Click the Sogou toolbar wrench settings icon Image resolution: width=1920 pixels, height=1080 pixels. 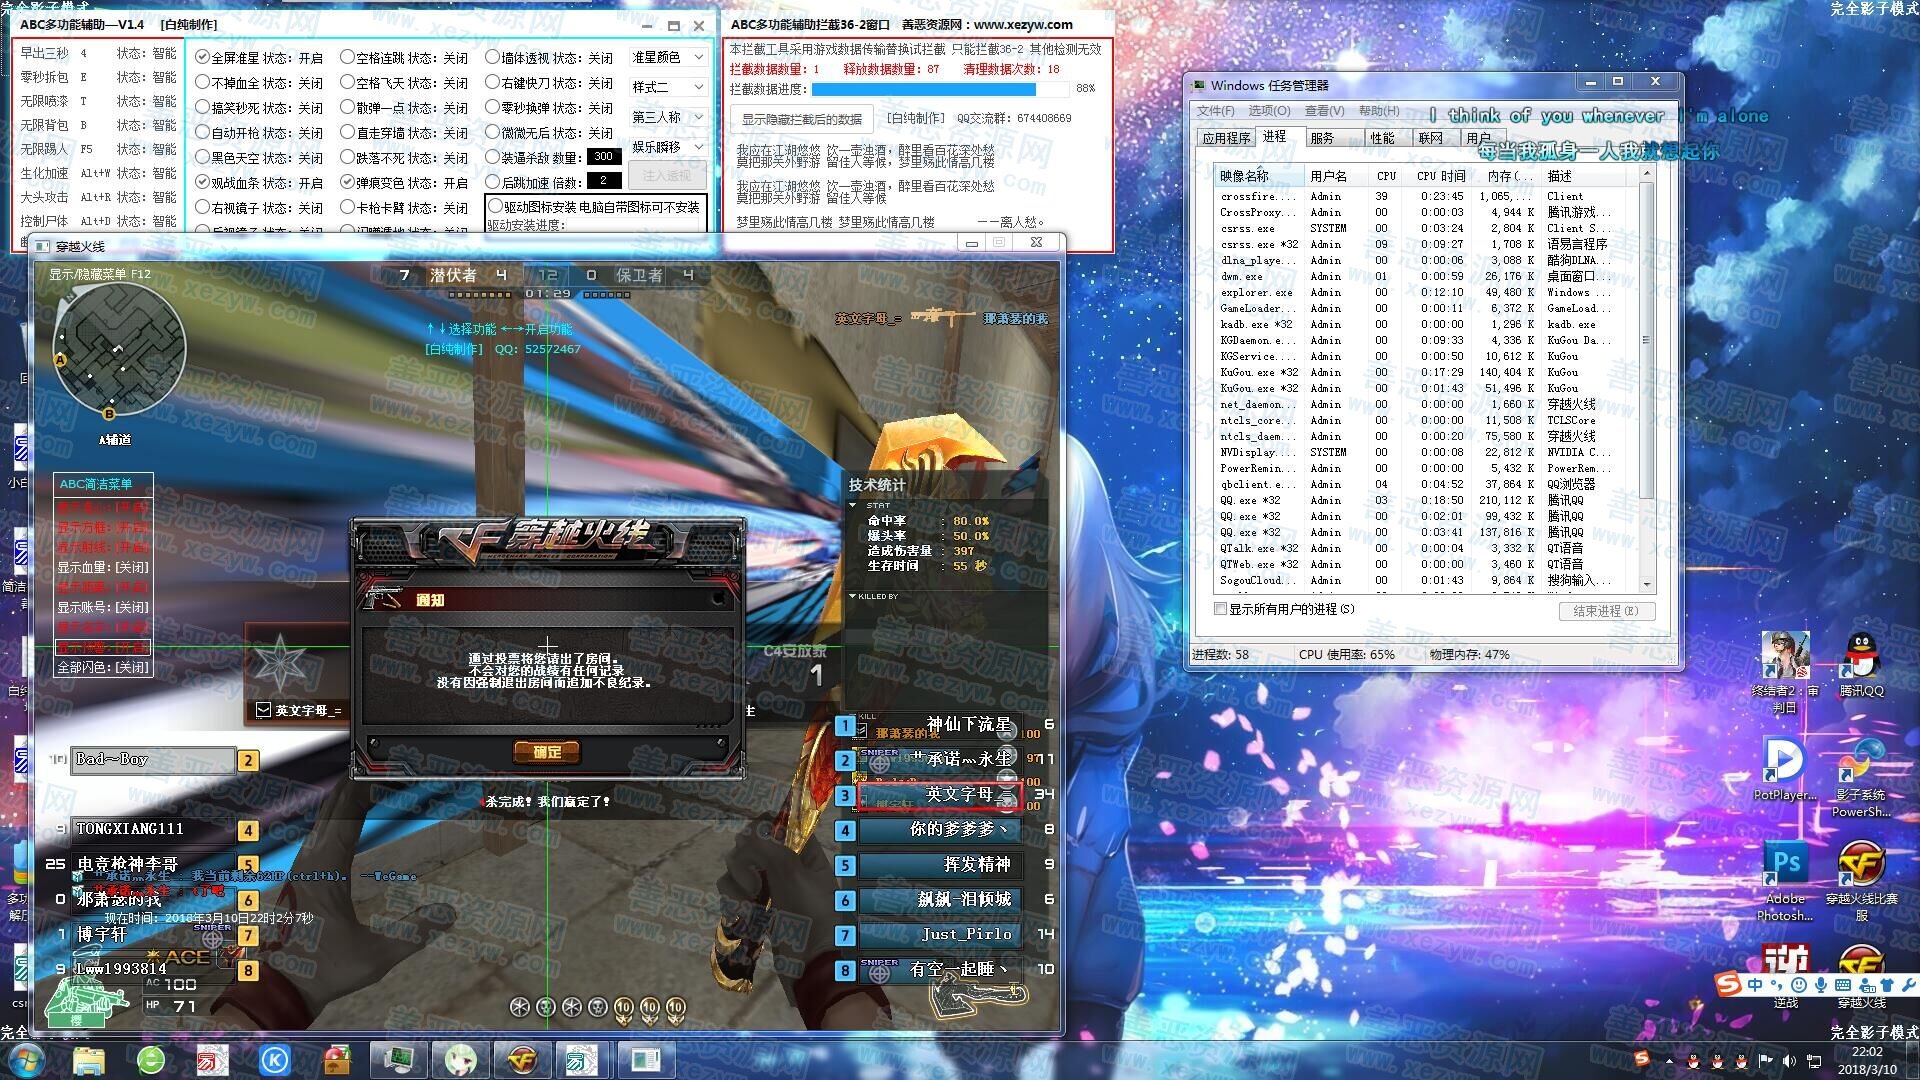1908,985
